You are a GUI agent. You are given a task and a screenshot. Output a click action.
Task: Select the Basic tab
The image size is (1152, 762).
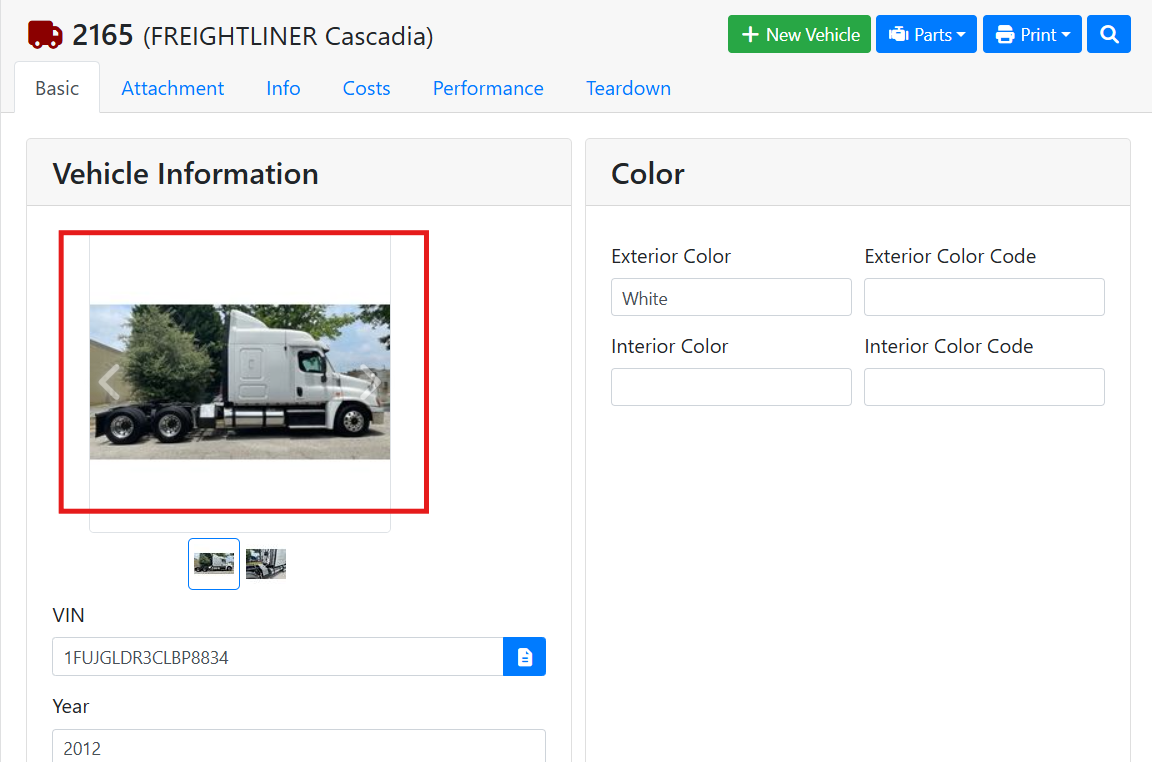click(x=57, y=88)
